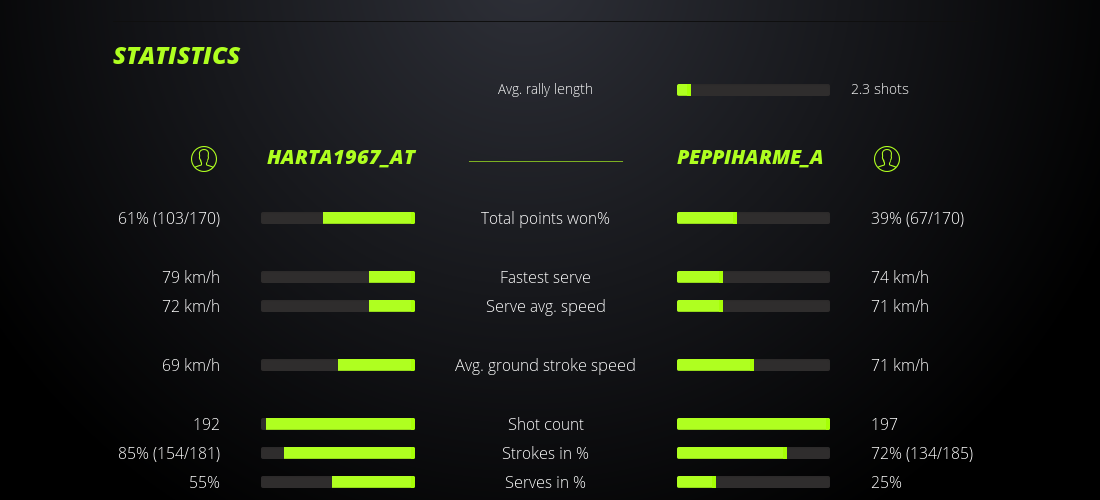Click the bar for shot count 197

[753, 424]
